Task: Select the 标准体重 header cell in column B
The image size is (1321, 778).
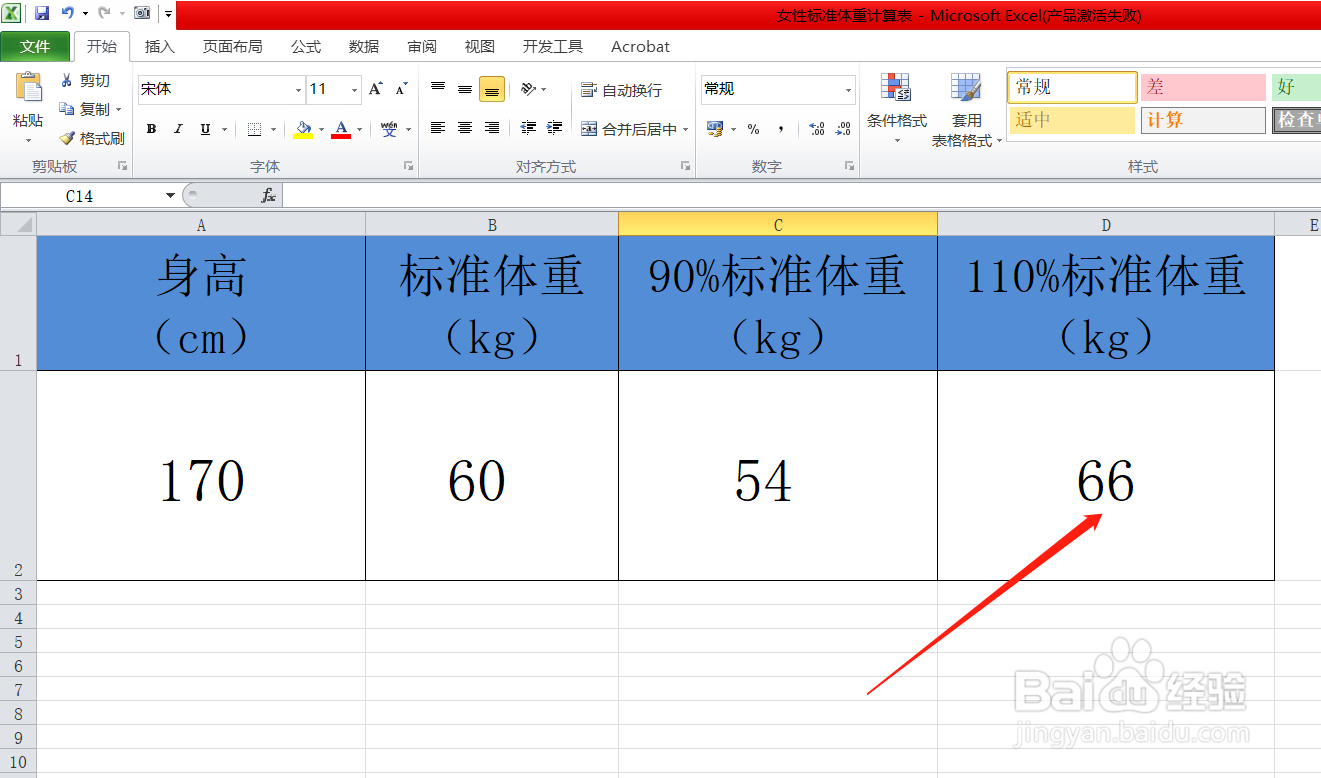Action: click(492, 304)
